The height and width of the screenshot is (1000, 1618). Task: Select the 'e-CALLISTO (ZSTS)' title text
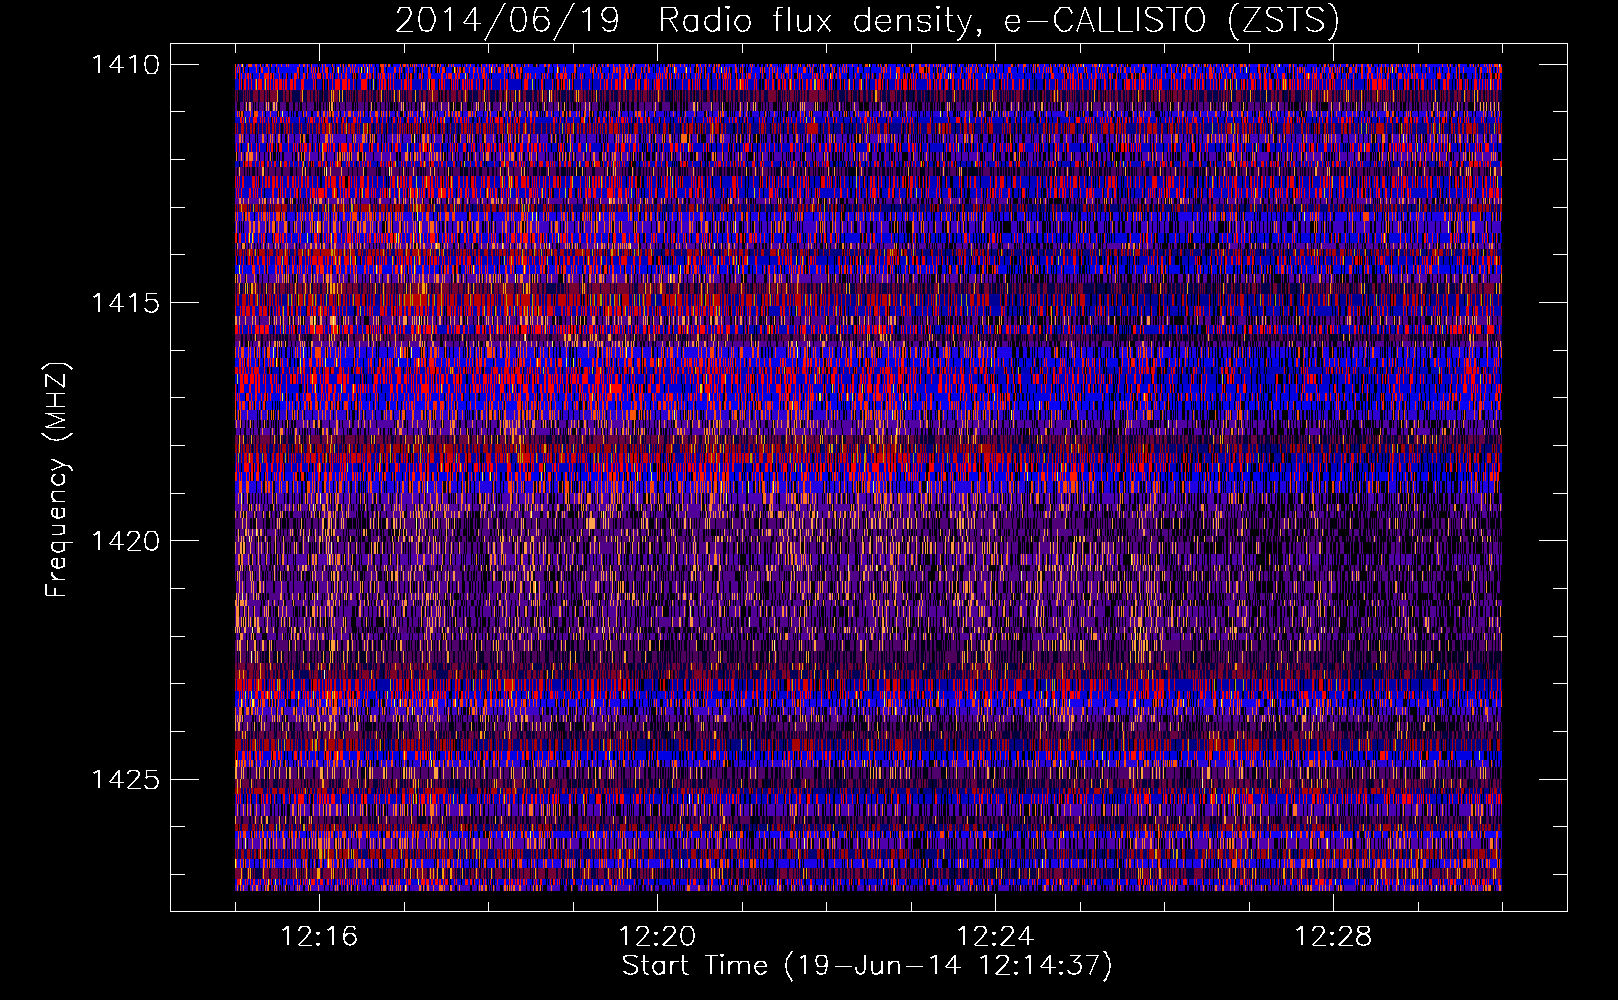tap(1171, 21)
